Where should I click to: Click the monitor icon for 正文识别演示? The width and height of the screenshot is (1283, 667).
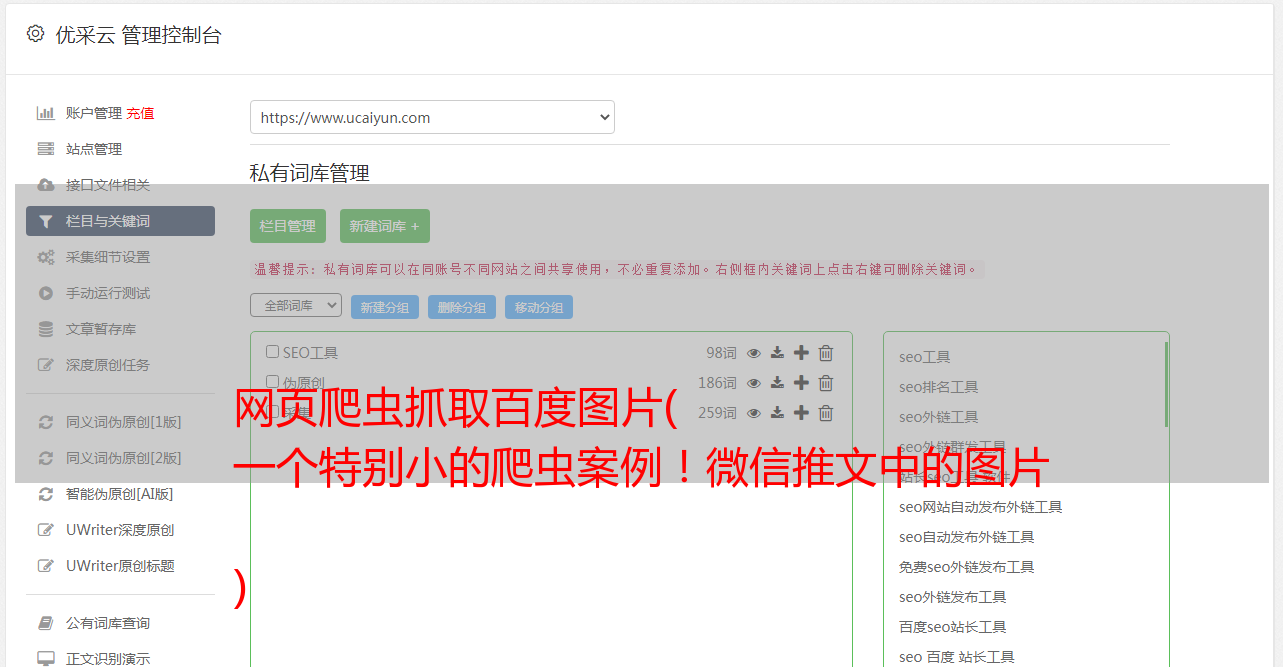45,659
